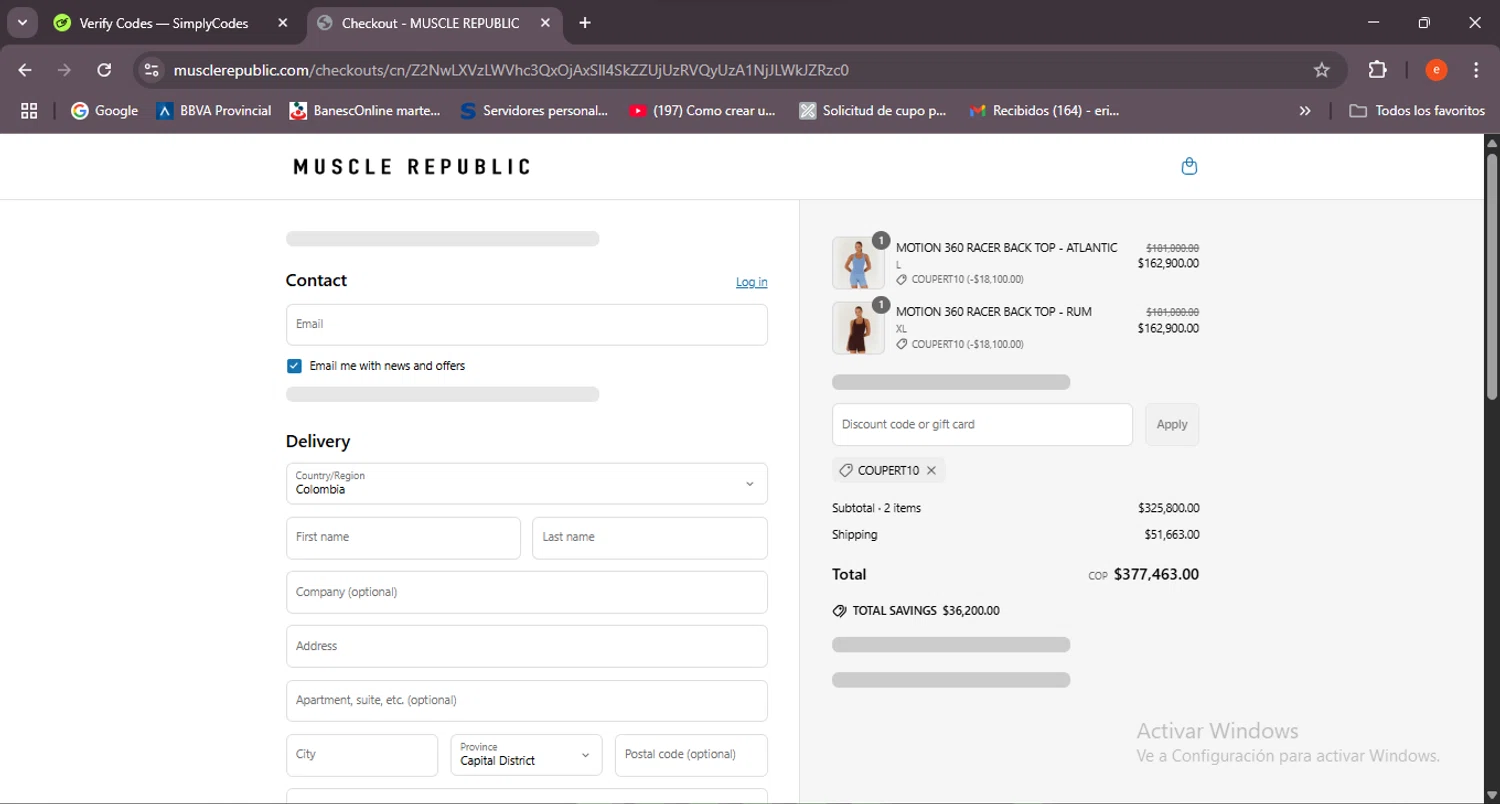Image resolution: width=1500 pixels, height=804 pixels.
Task: Show more bookmarks with the chevron
Action: pos(1305,111)
